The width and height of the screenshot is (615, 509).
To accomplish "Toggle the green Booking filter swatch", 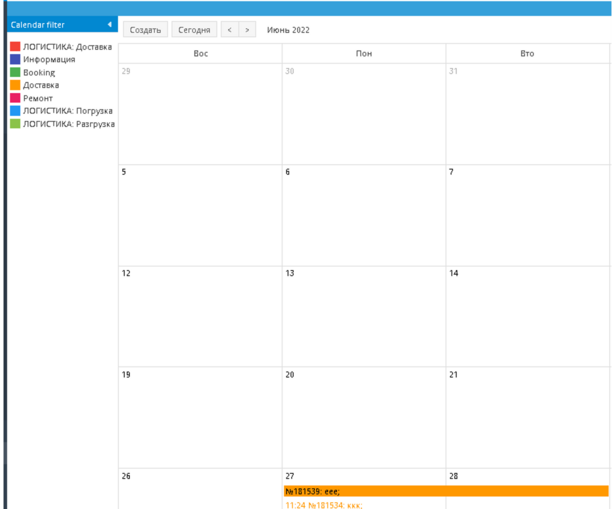I will 15,73.
